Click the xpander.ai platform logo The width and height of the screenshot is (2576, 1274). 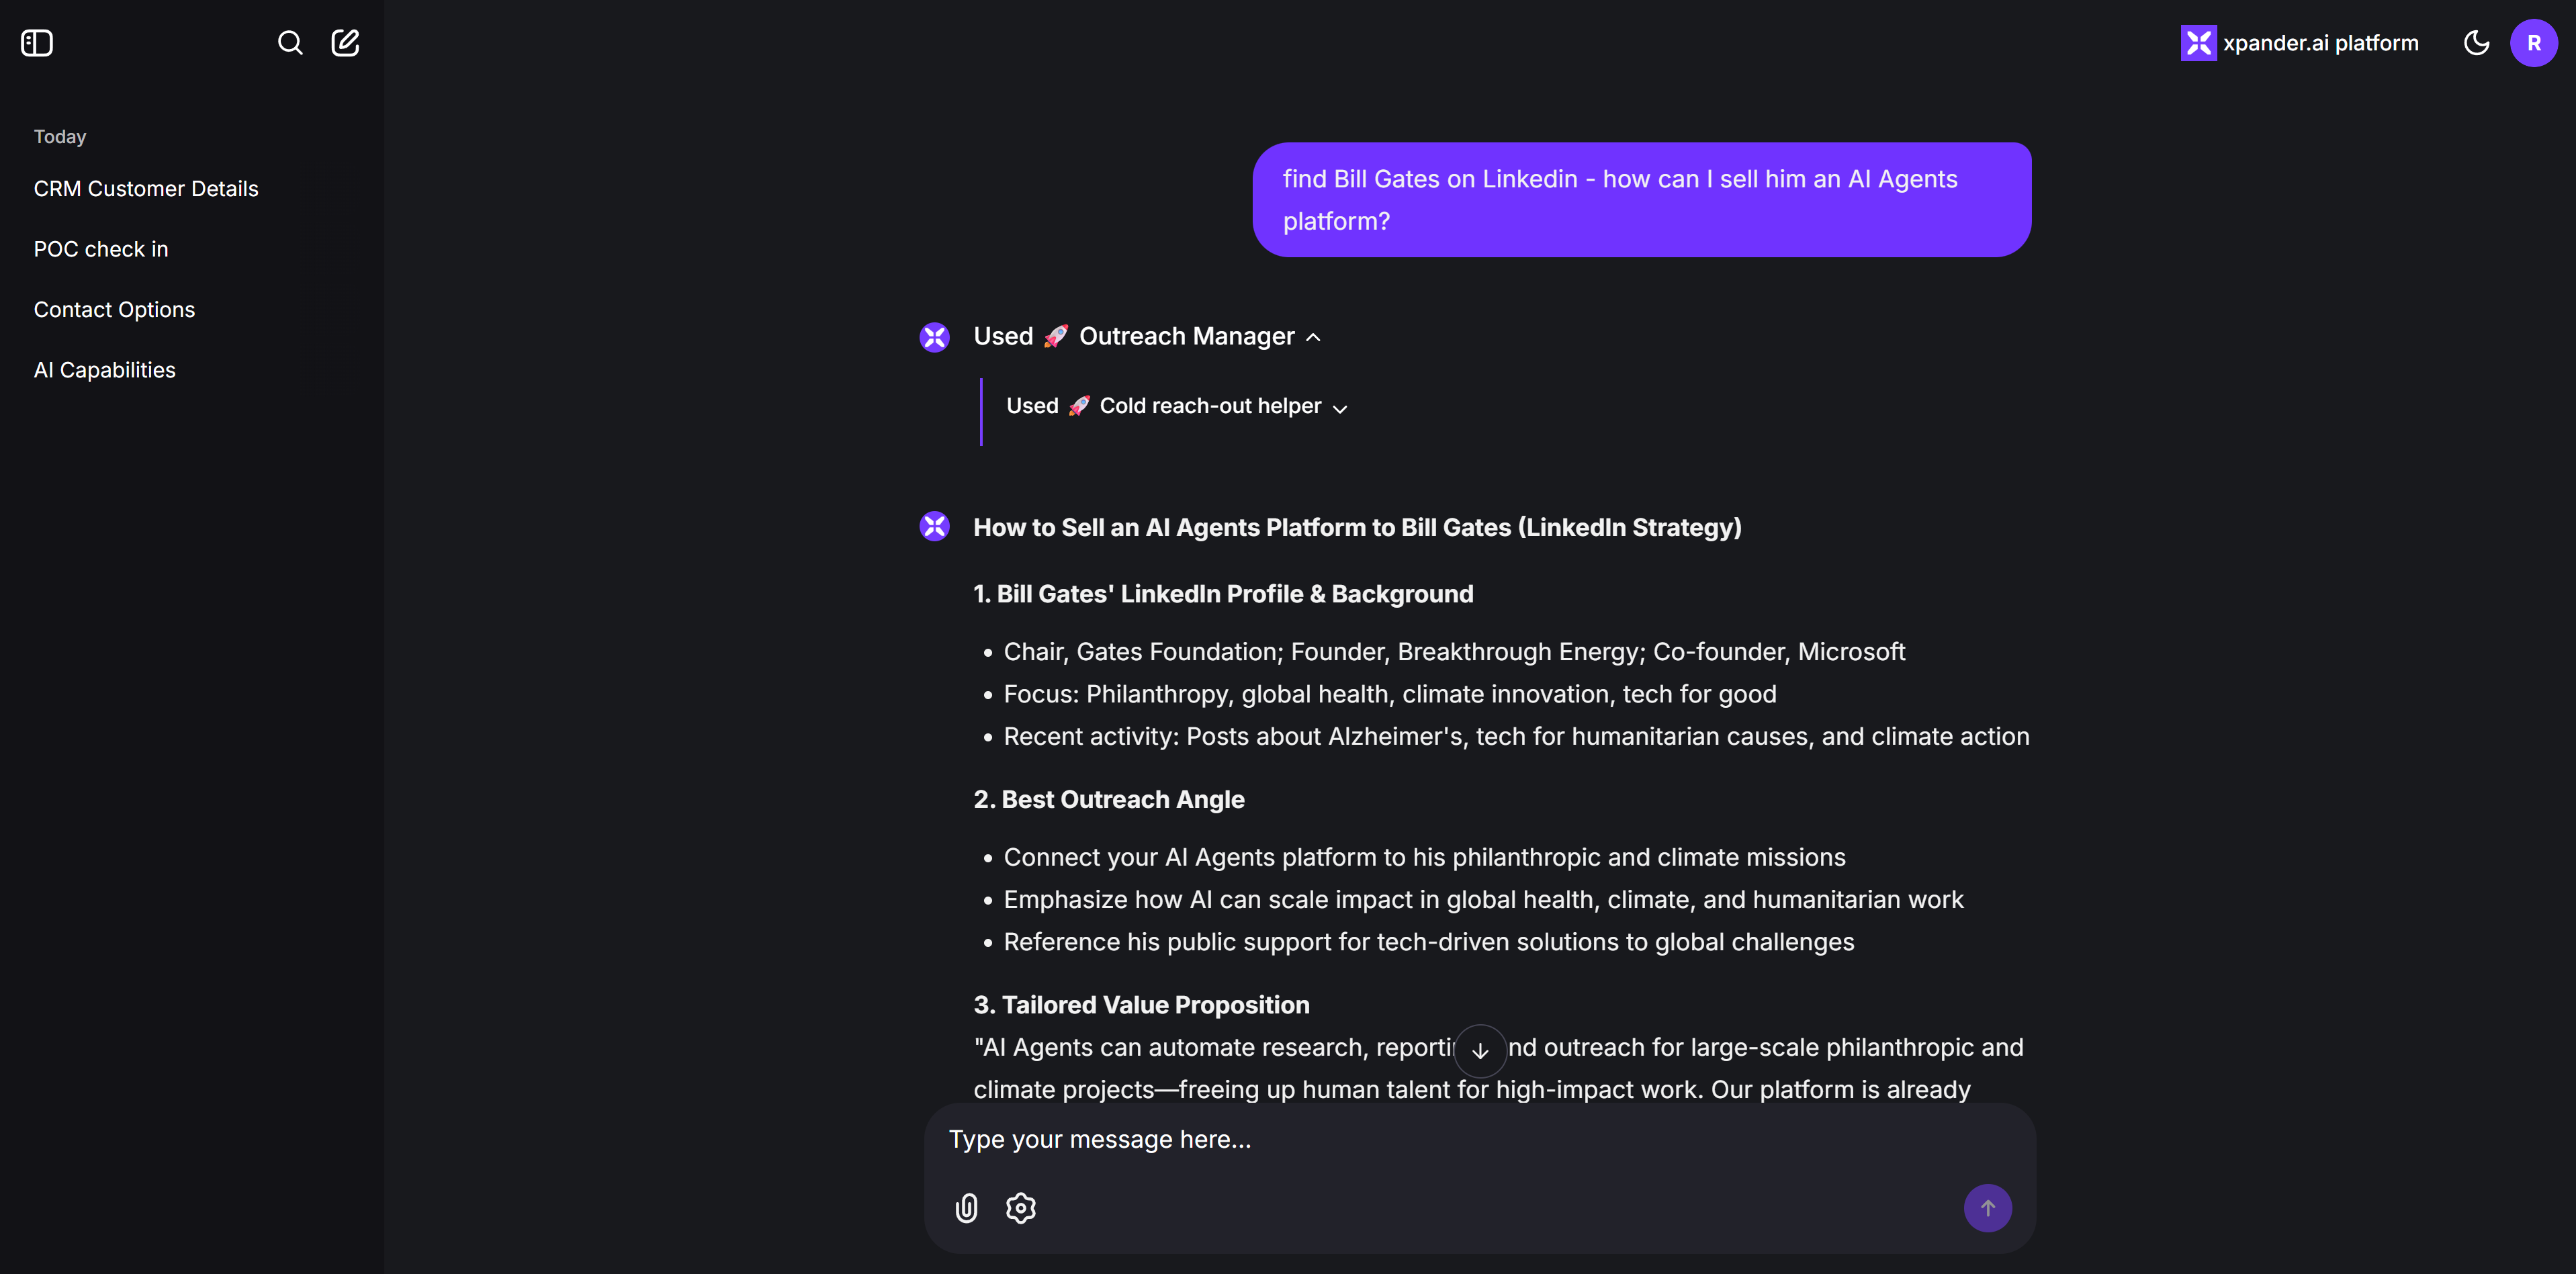coord(2299,43)
